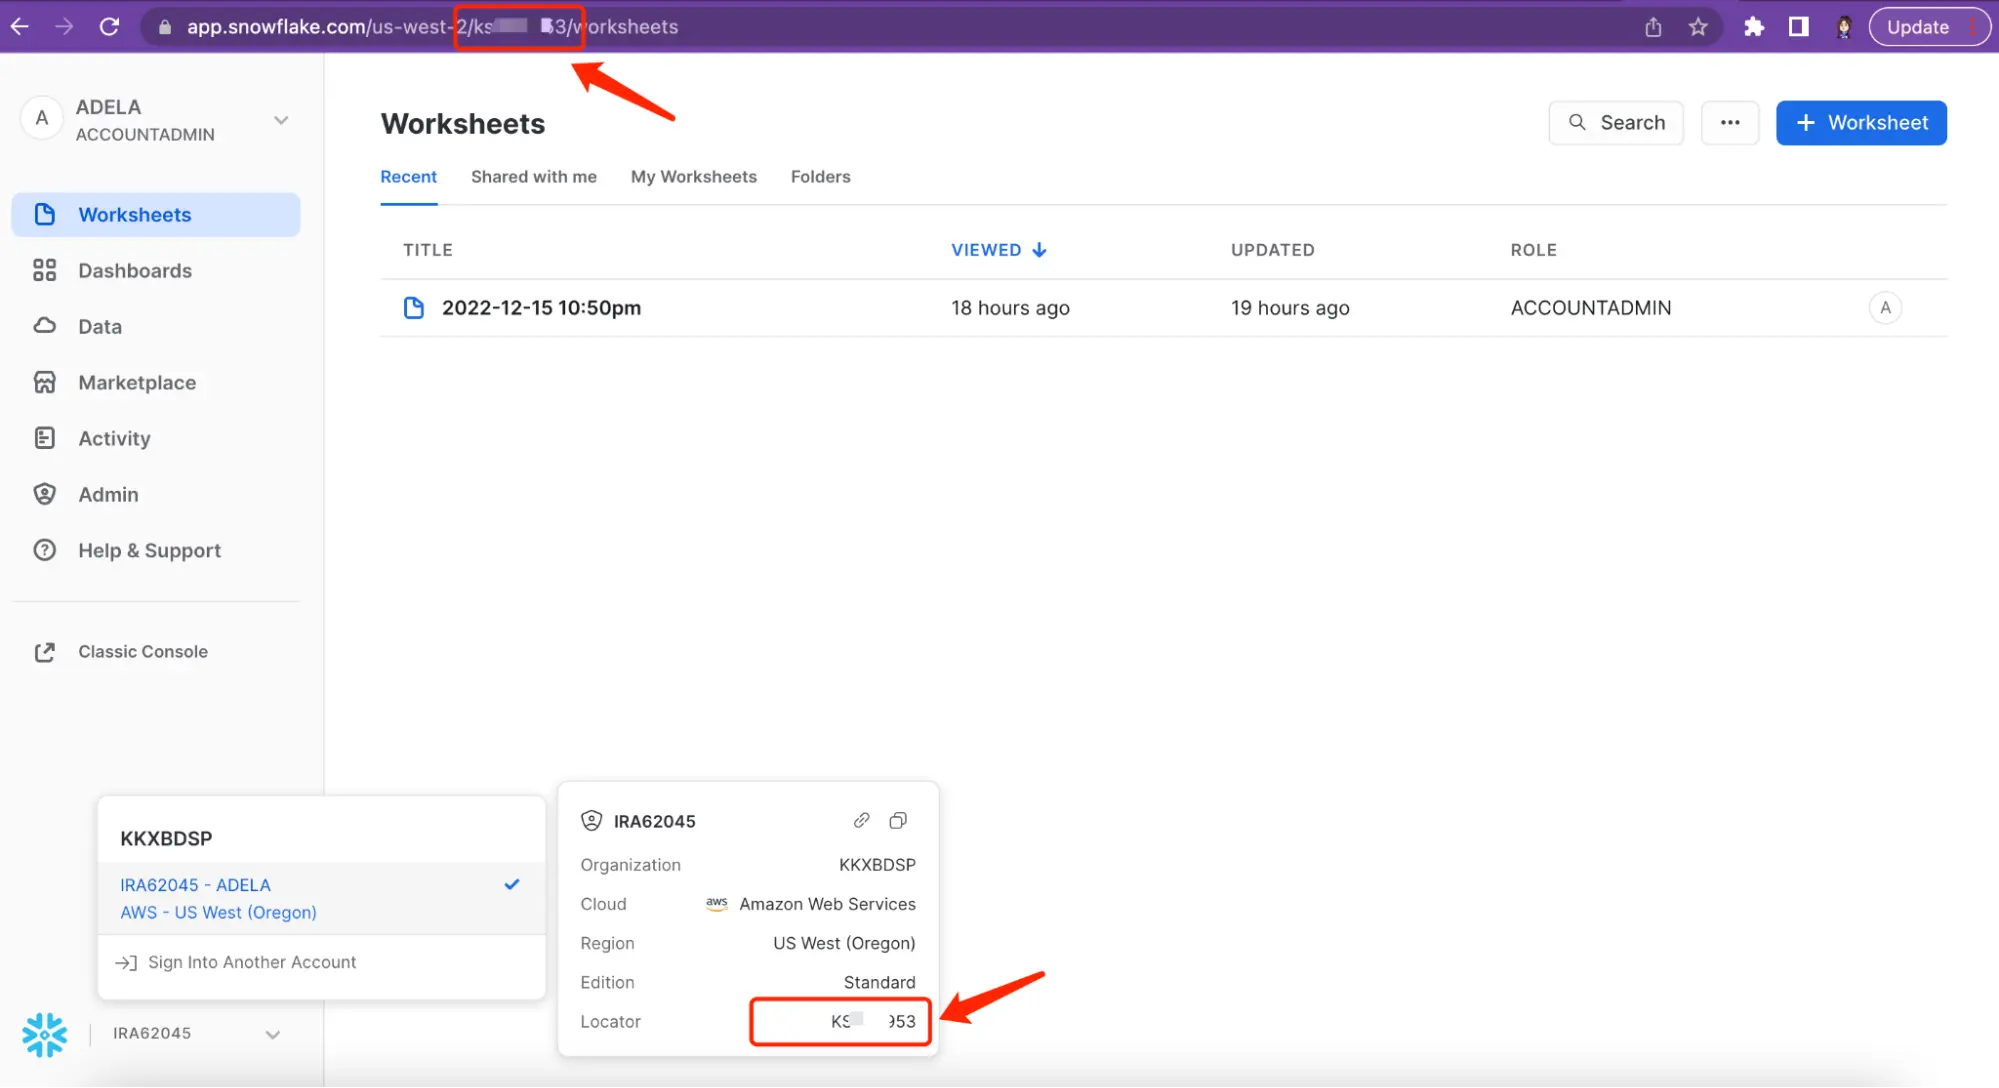This screenshot has width=1999, height=1088.
Task: Open Help & Support in the sidebar
Action: pos(156,551)
